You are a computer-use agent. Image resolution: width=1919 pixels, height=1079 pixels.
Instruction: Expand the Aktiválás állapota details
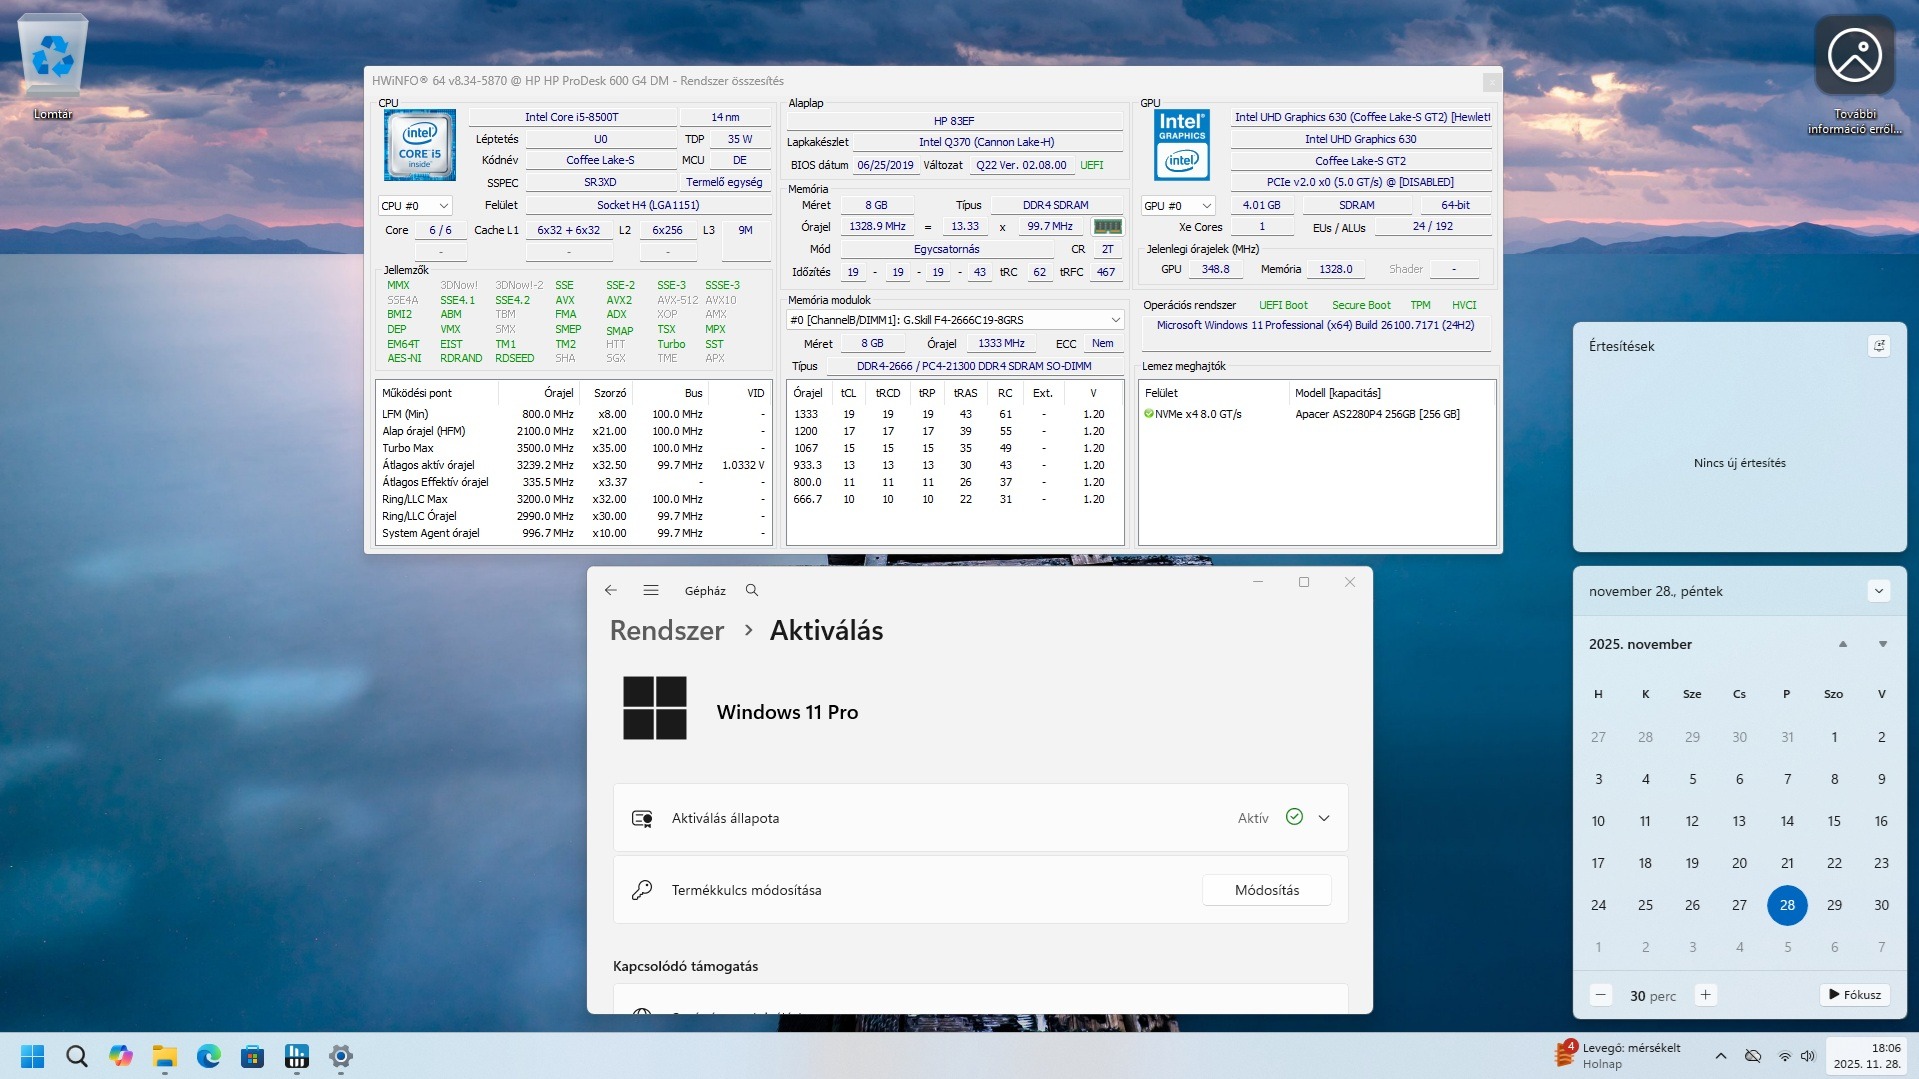1324,818
